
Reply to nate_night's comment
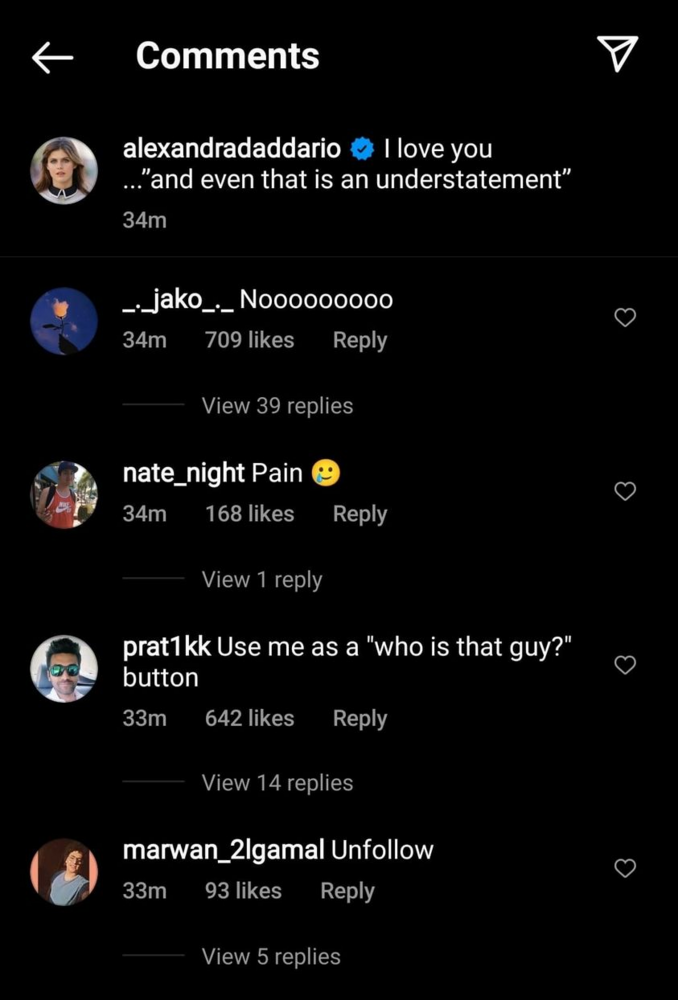click(360, 514)
